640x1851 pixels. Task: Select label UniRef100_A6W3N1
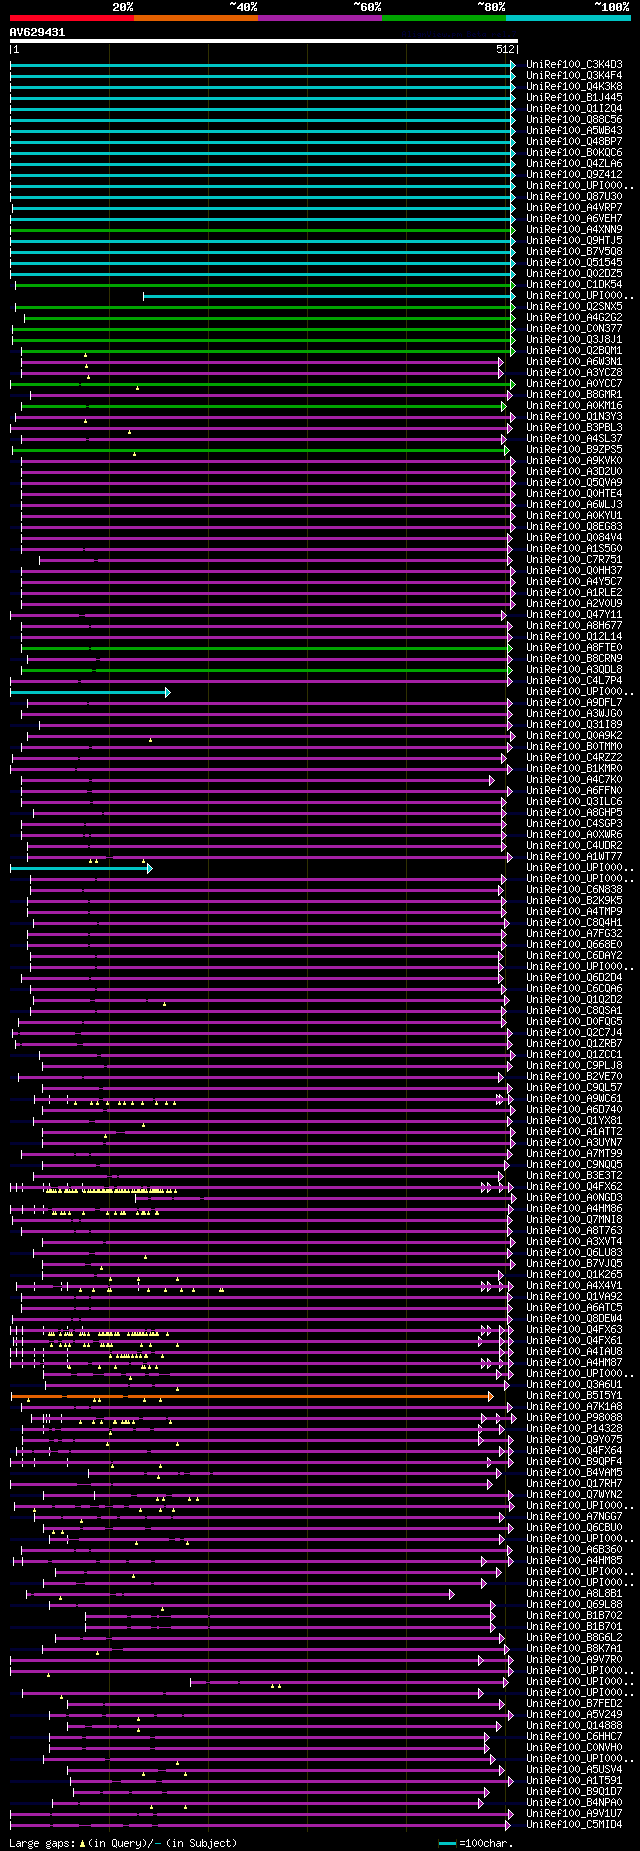[574, 362]
